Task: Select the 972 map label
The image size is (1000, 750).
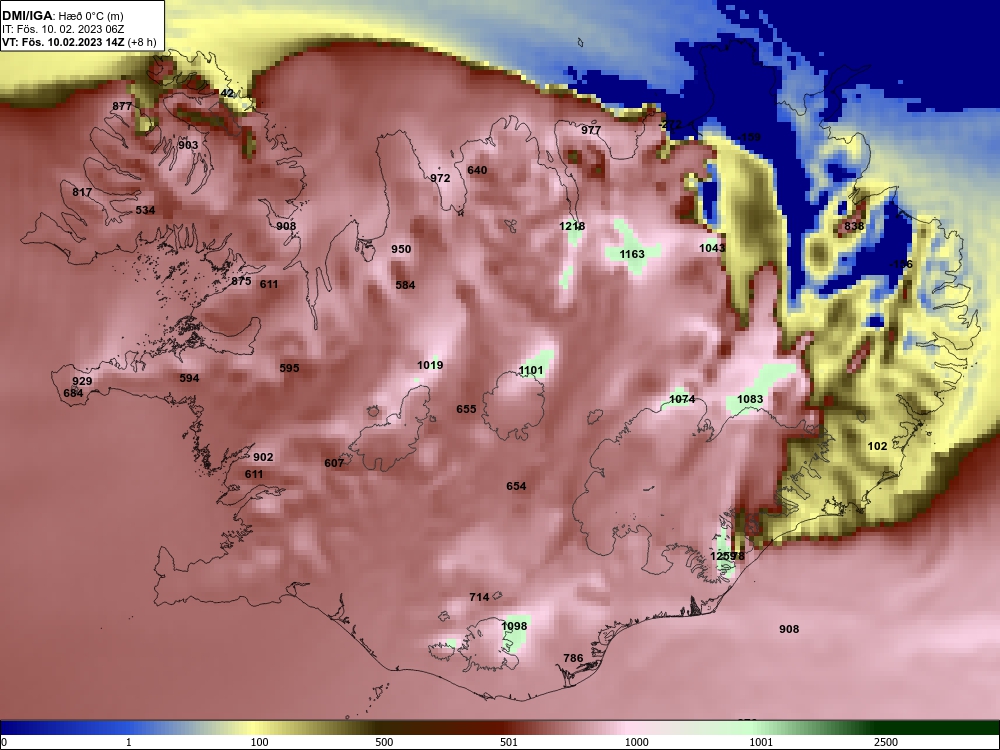Action: pos(440,178)
